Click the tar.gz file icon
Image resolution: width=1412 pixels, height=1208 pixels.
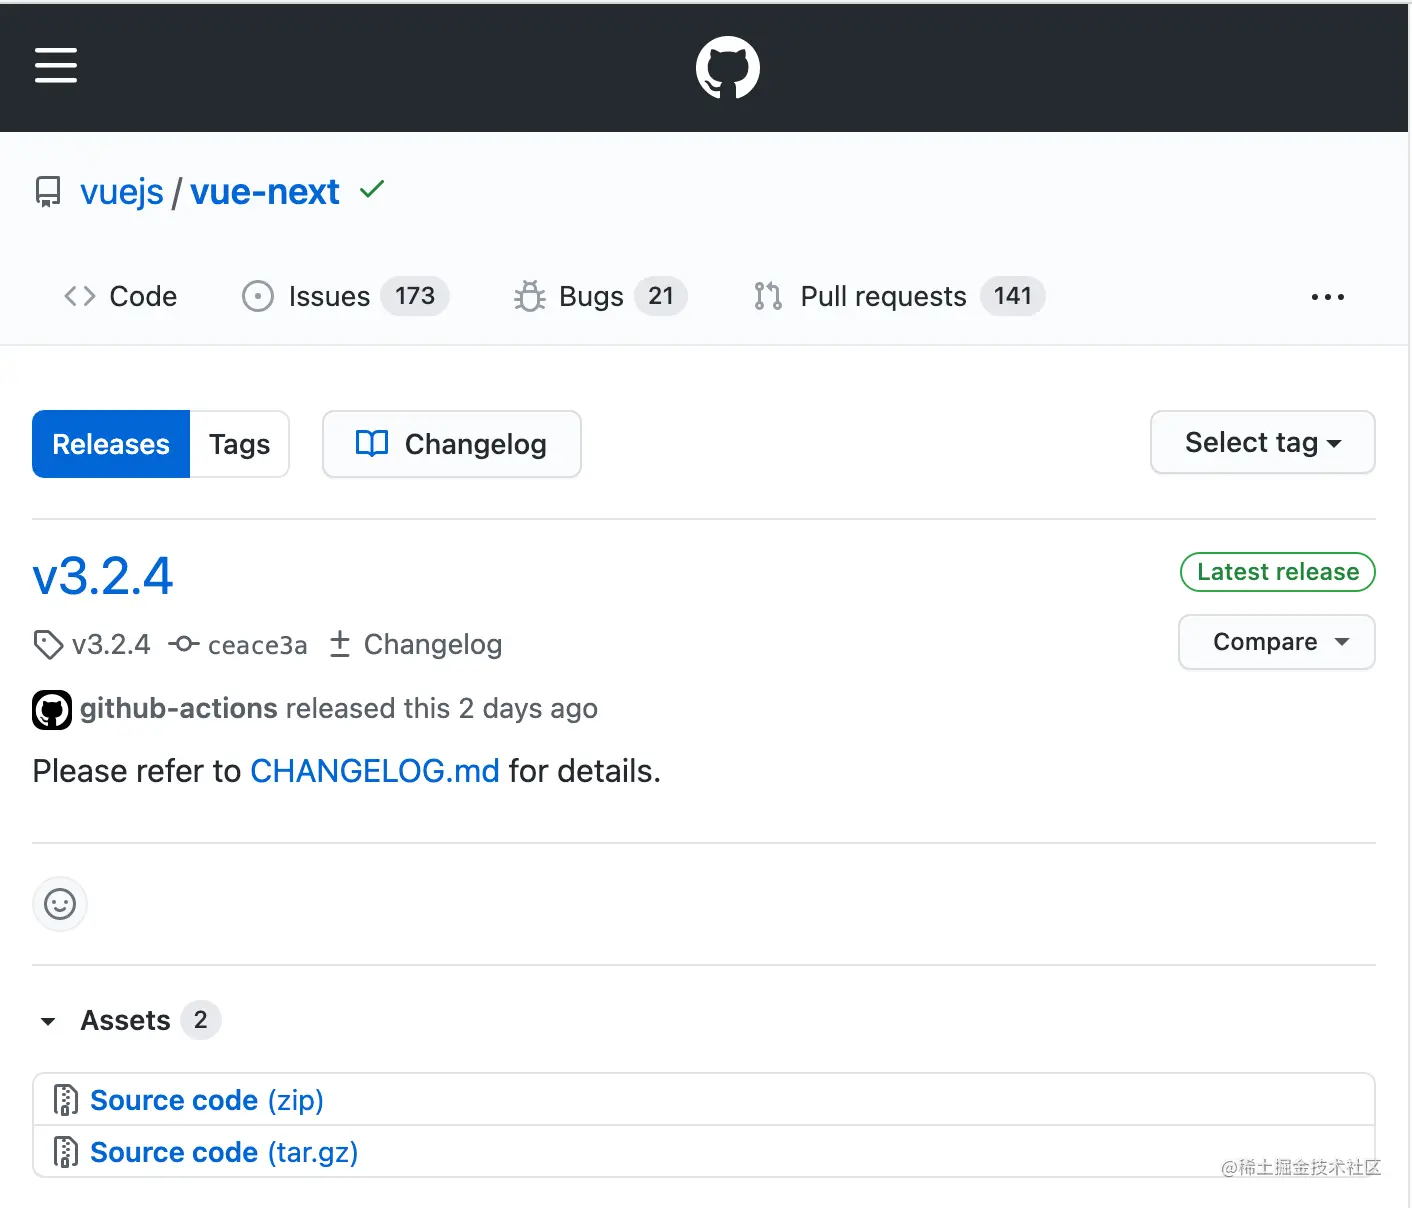click(x=65, y=1152)
